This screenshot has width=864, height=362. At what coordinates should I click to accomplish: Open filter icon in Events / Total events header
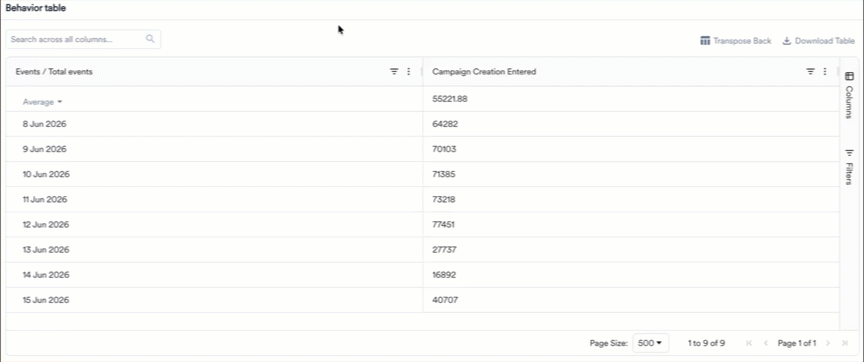coord(394,72)
